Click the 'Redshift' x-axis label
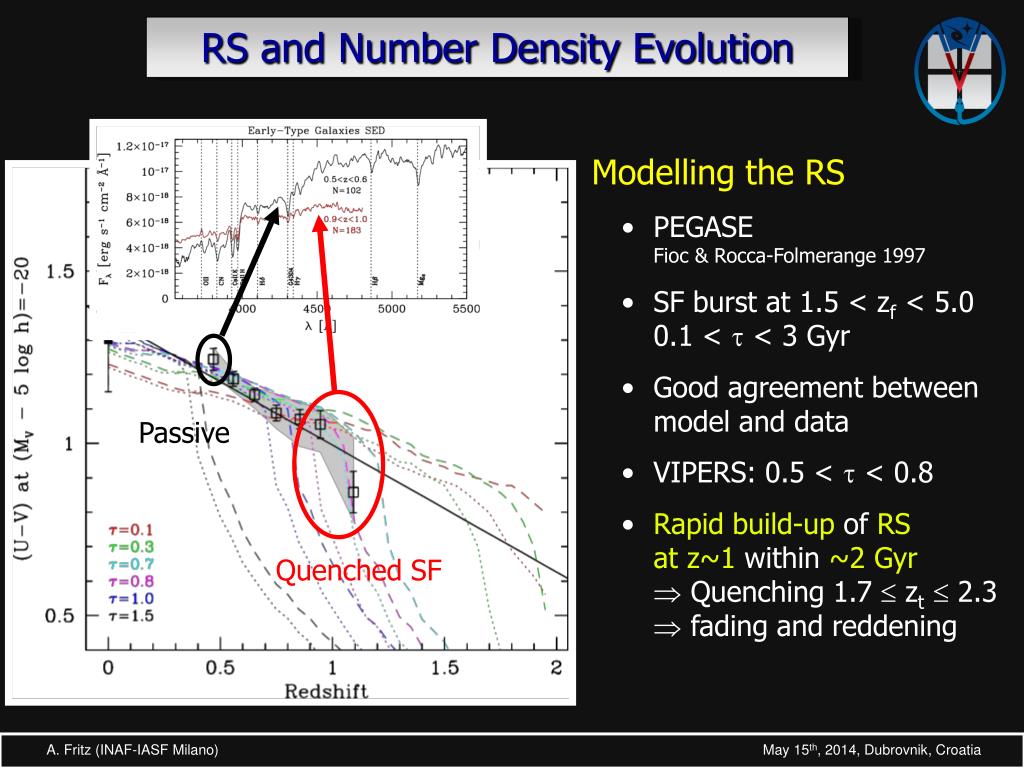 326,691
